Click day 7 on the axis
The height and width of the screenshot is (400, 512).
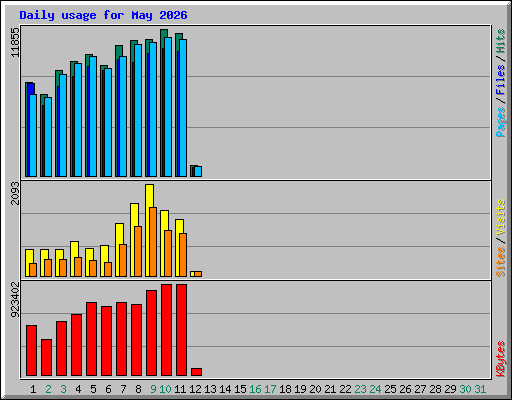tap(123, 389)
